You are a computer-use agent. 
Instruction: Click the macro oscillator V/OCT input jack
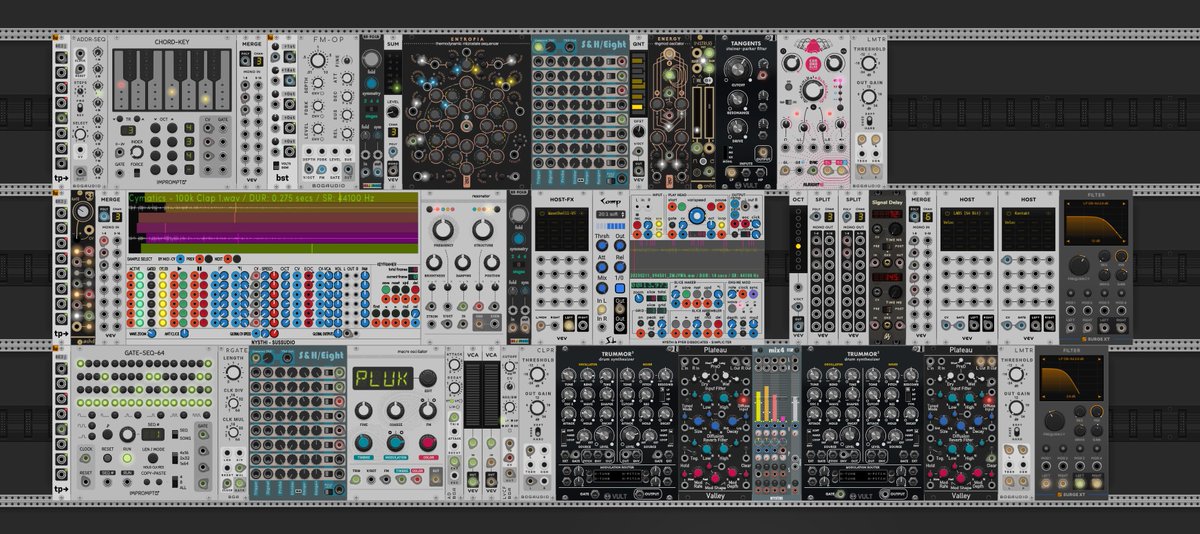[371, 479]
